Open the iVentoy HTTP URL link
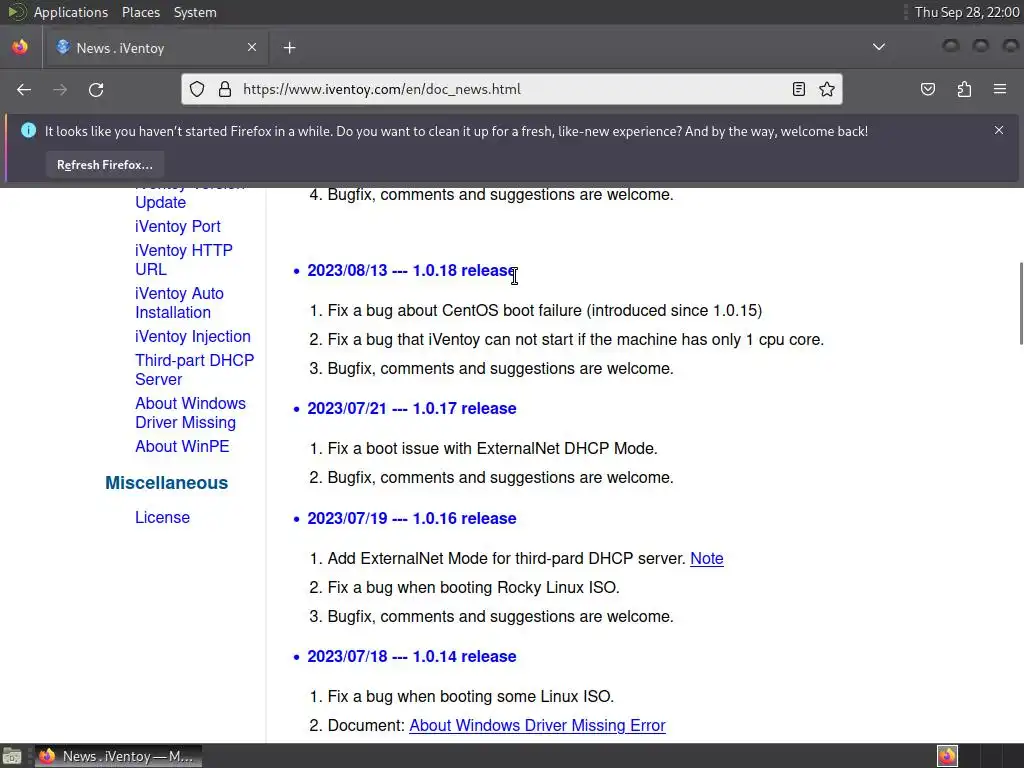Viewport: 1024px width, 768px height. click(184, 260)
